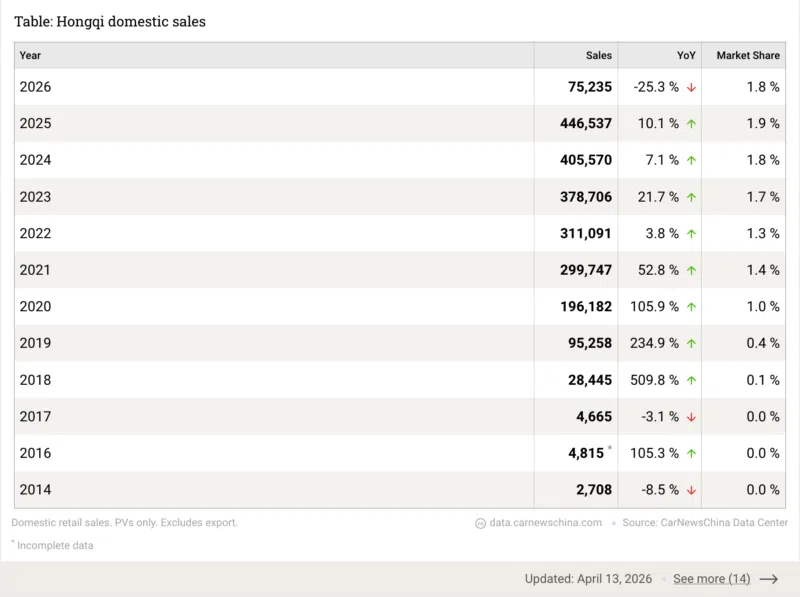Click the asterisk footnote marker beside 4,815
The width and height of the screenshot is (800, 597).
tap(609, 449)
